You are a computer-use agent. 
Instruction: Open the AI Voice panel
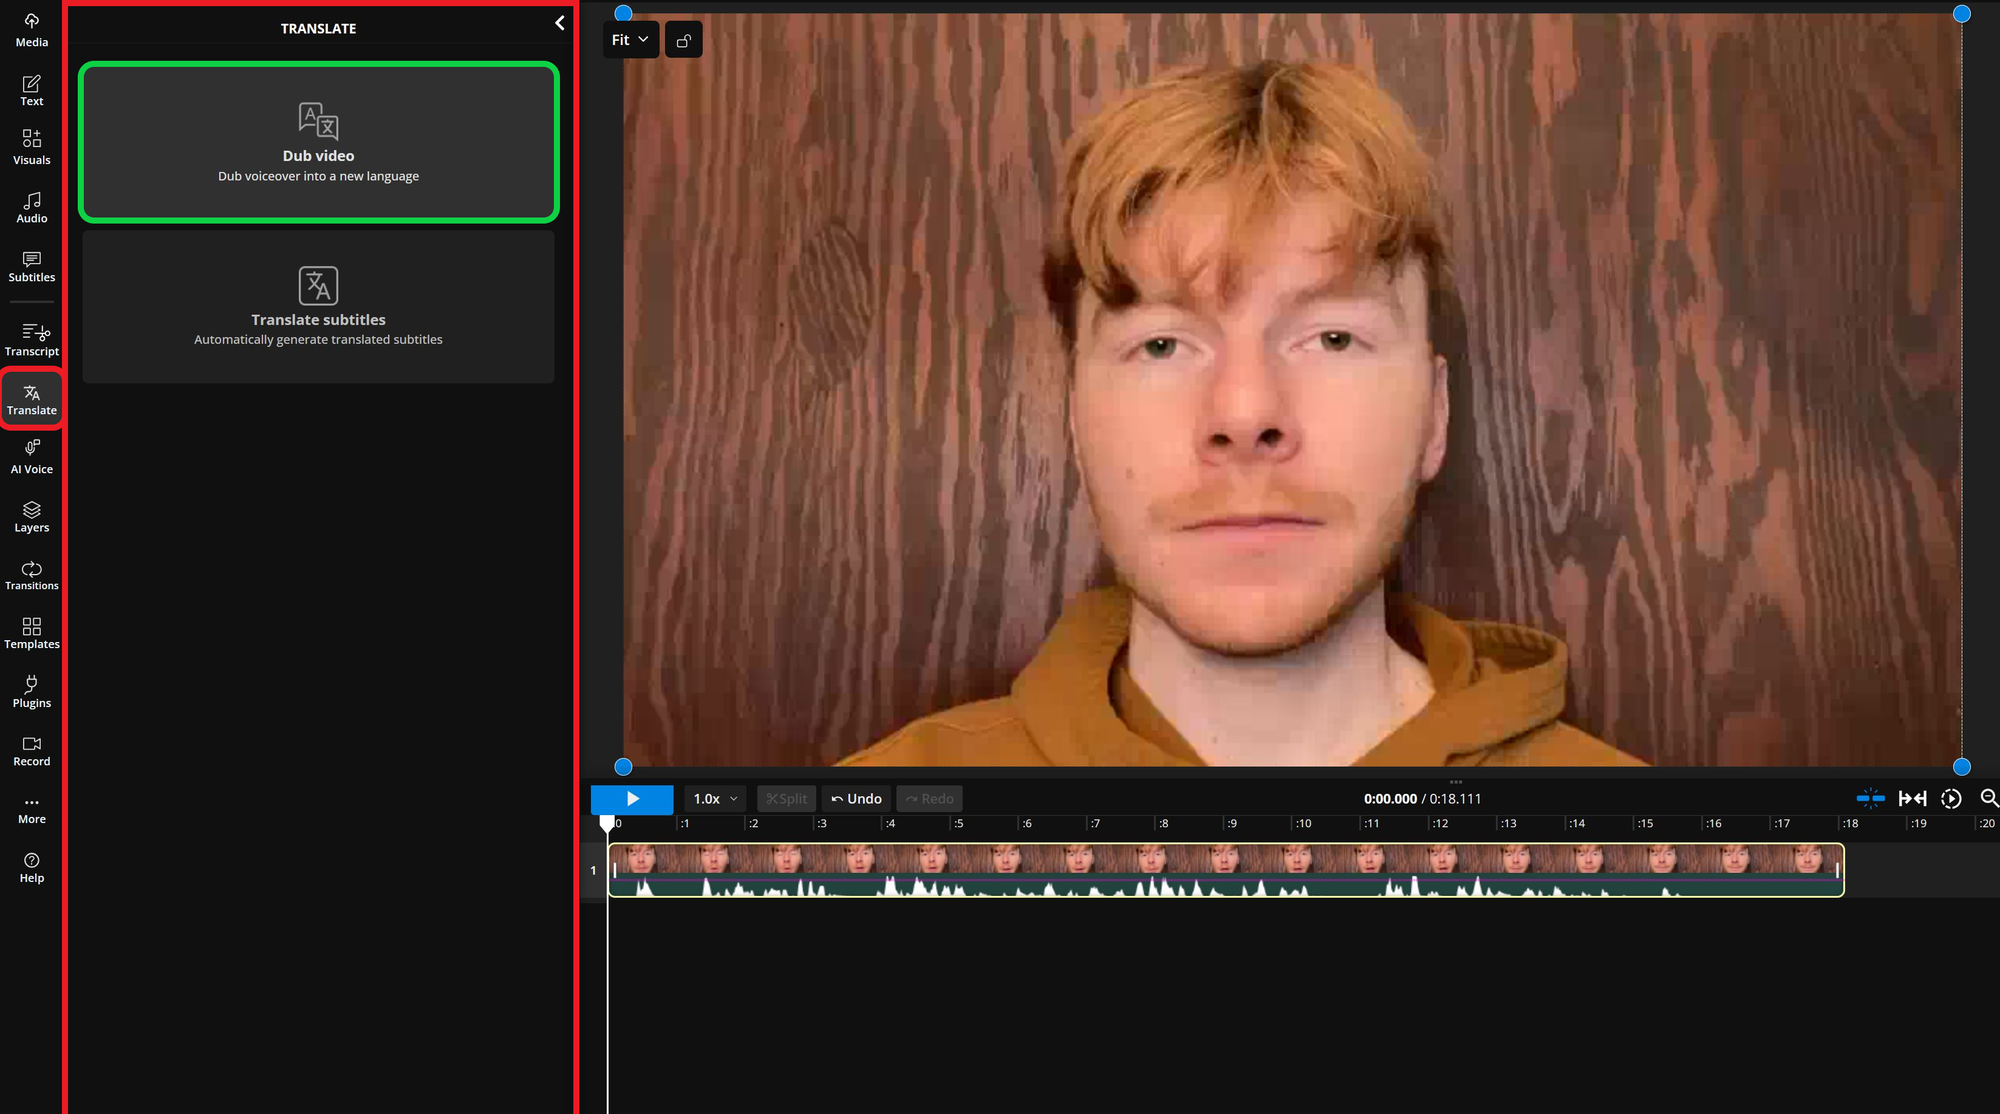click(x=31, y=457)
